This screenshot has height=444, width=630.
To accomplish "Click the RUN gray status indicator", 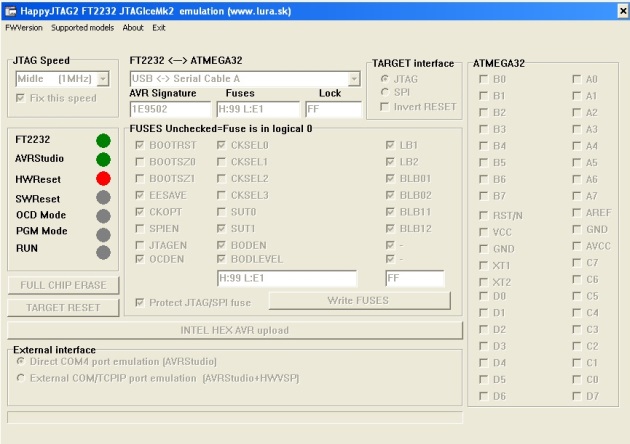I will (x=103, y=252).
